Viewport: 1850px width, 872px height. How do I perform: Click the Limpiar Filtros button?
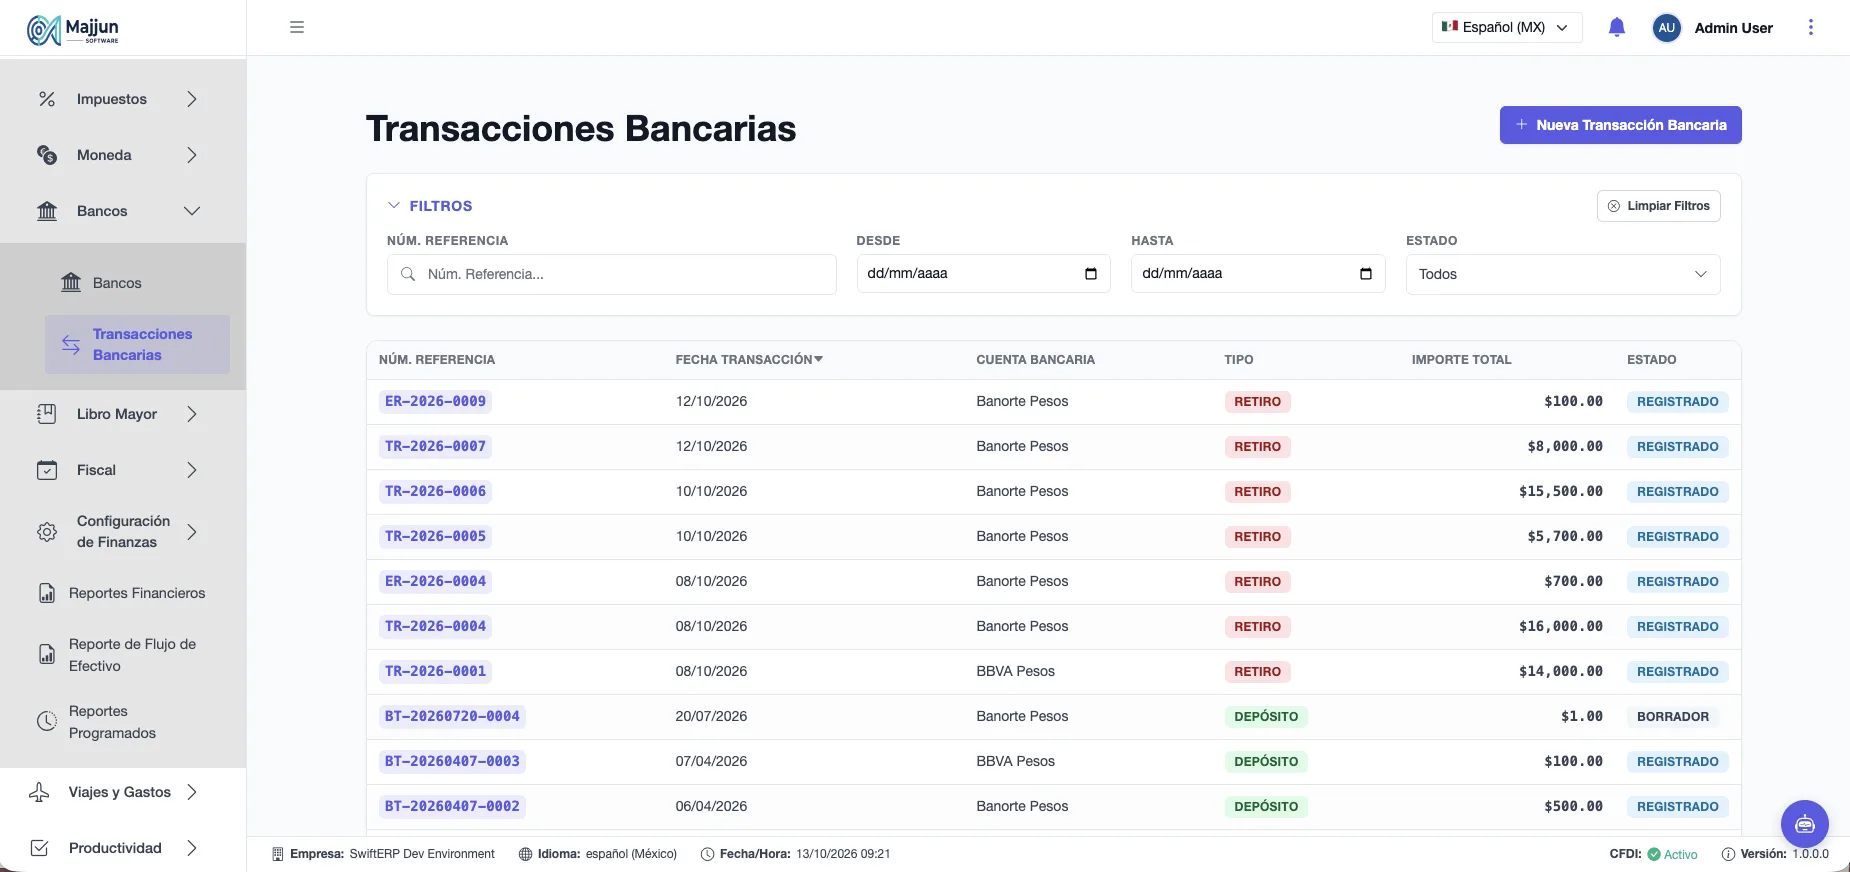[x=1658, y=206]
